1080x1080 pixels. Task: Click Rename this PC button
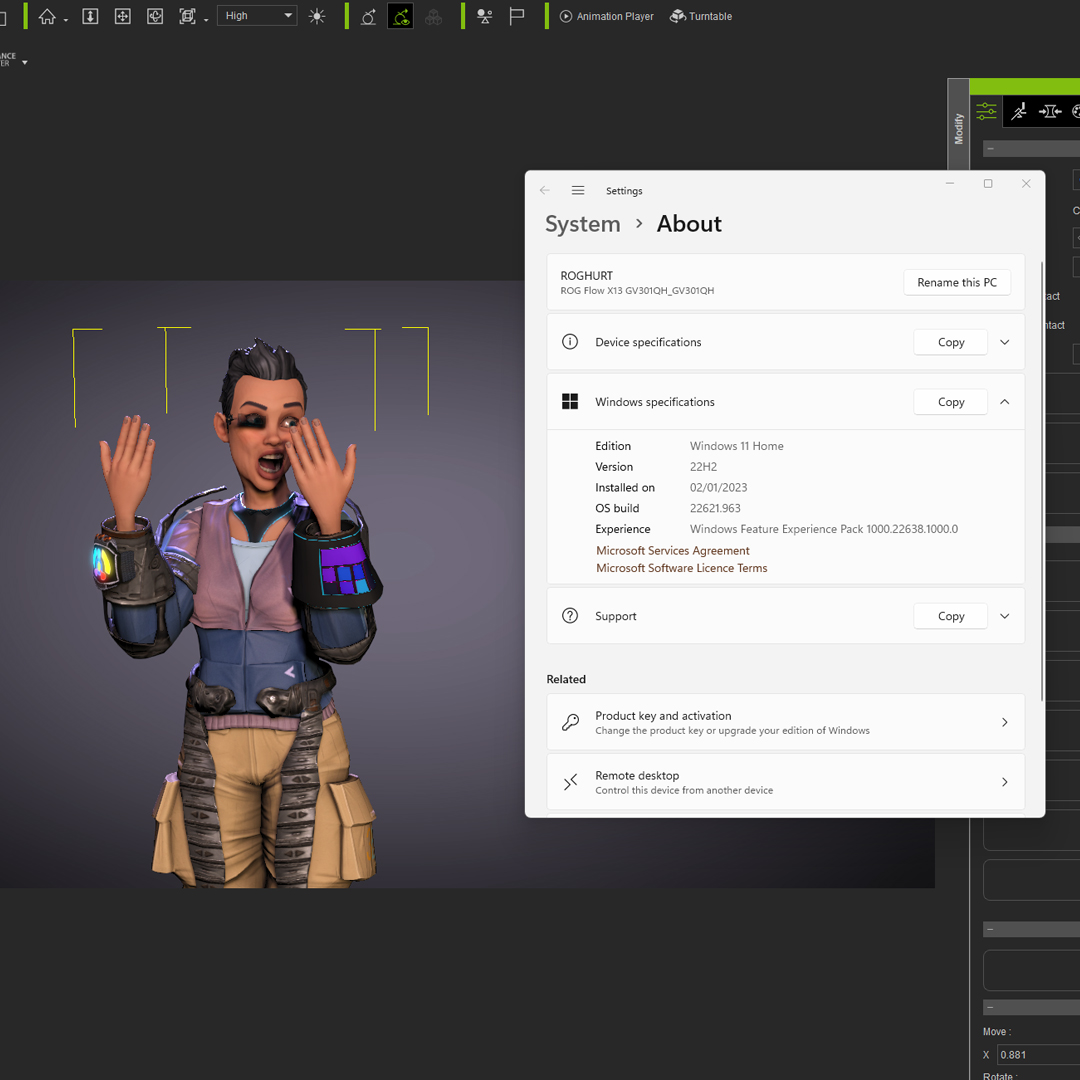point(957,282)
